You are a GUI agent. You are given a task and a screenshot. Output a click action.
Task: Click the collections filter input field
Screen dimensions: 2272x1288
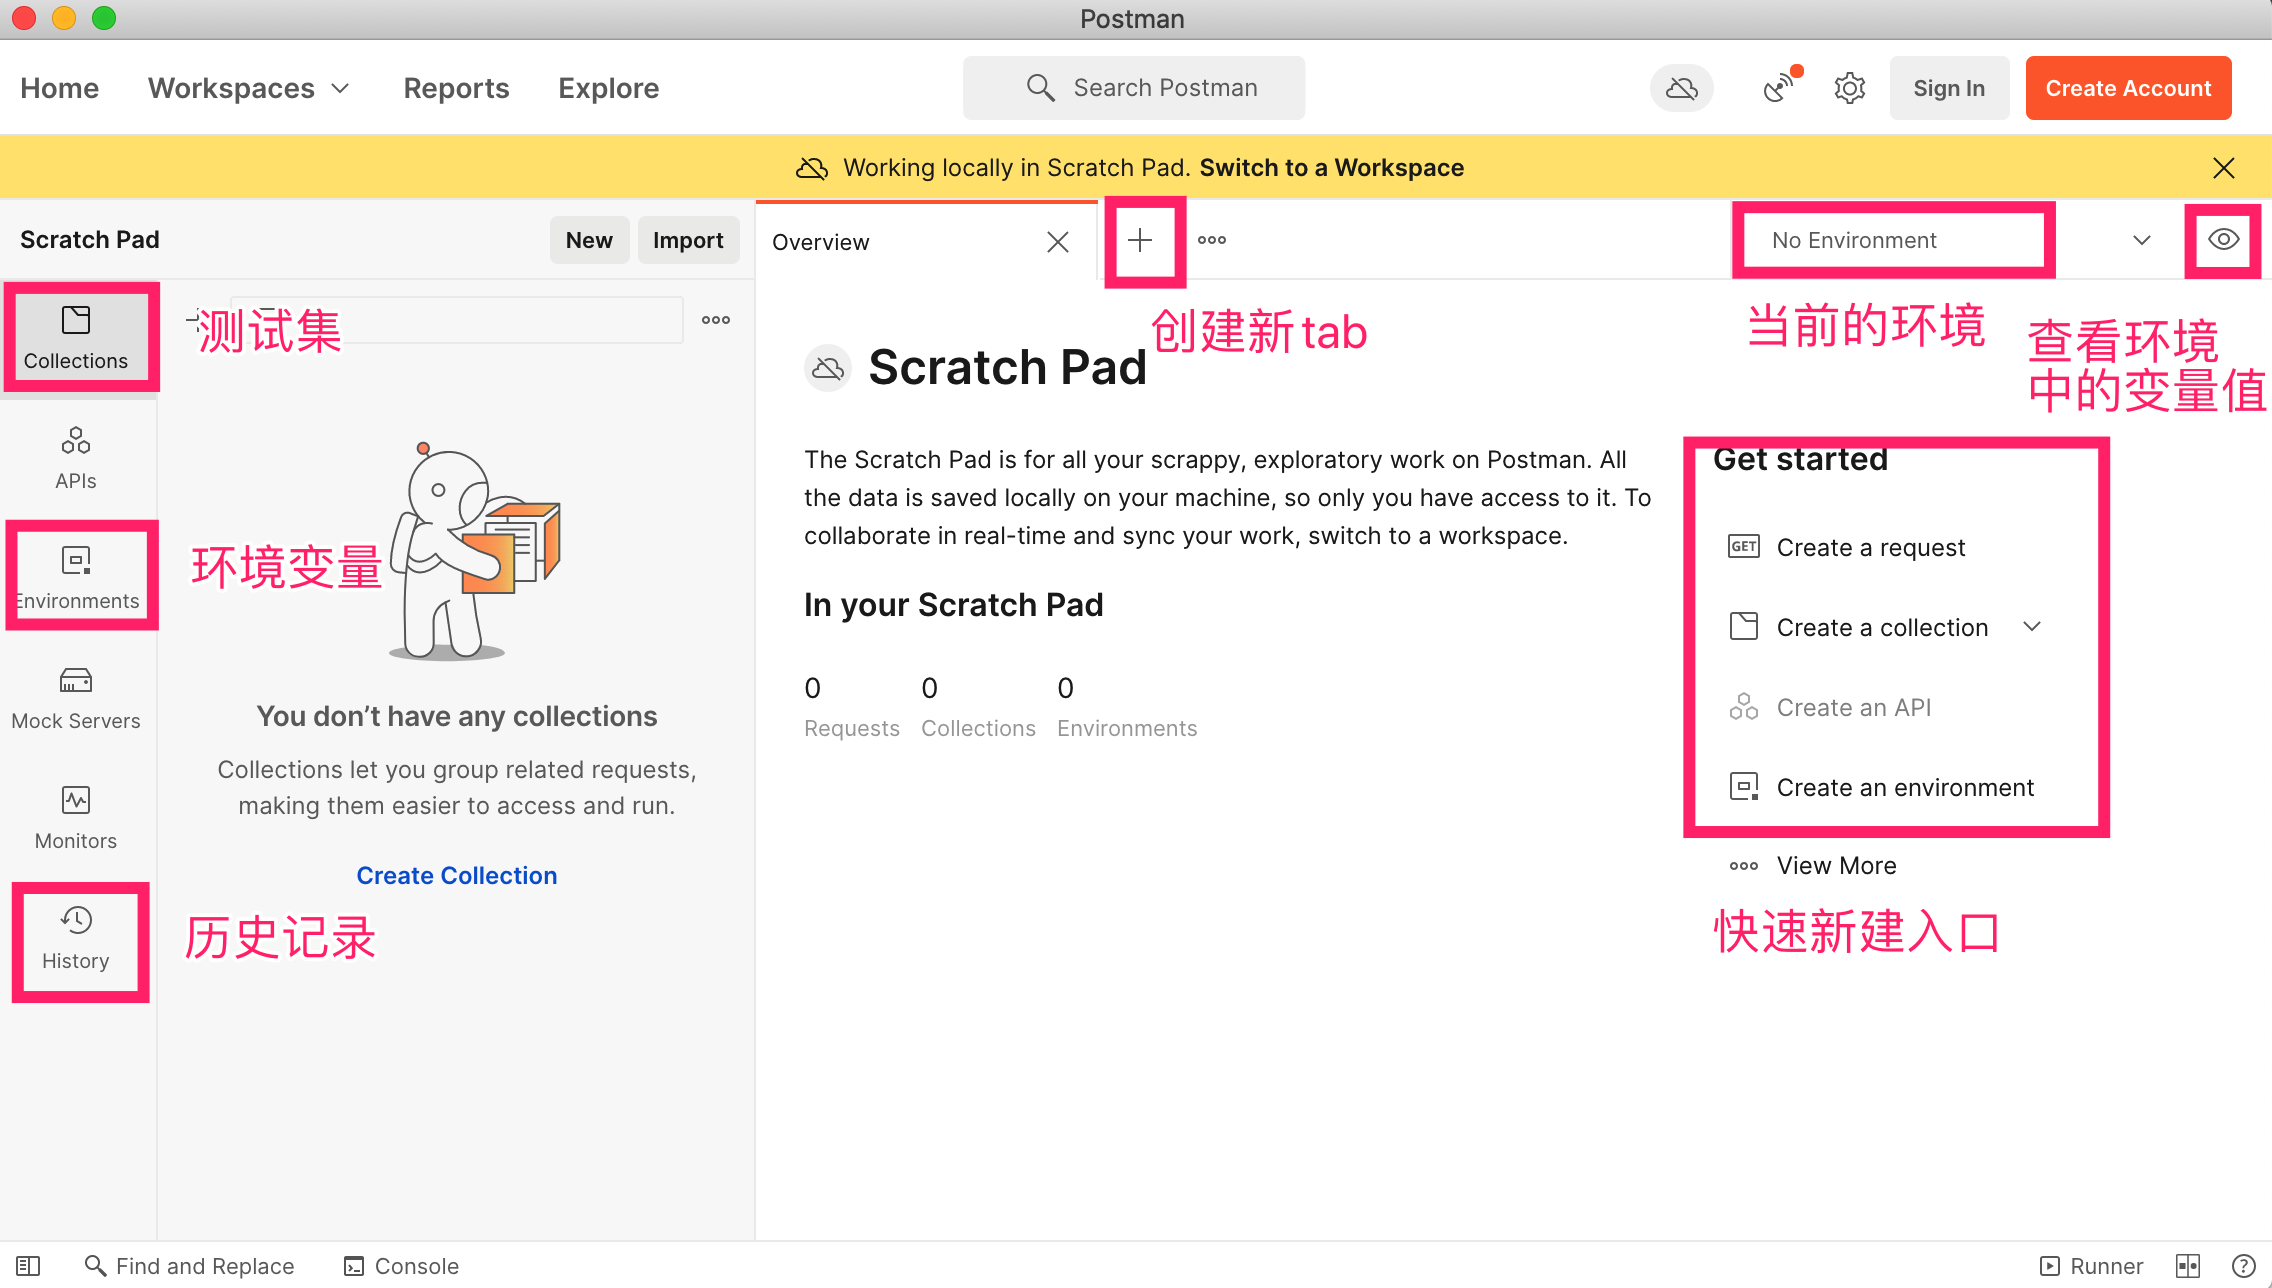pyautogui.click(x=458, y=320)
